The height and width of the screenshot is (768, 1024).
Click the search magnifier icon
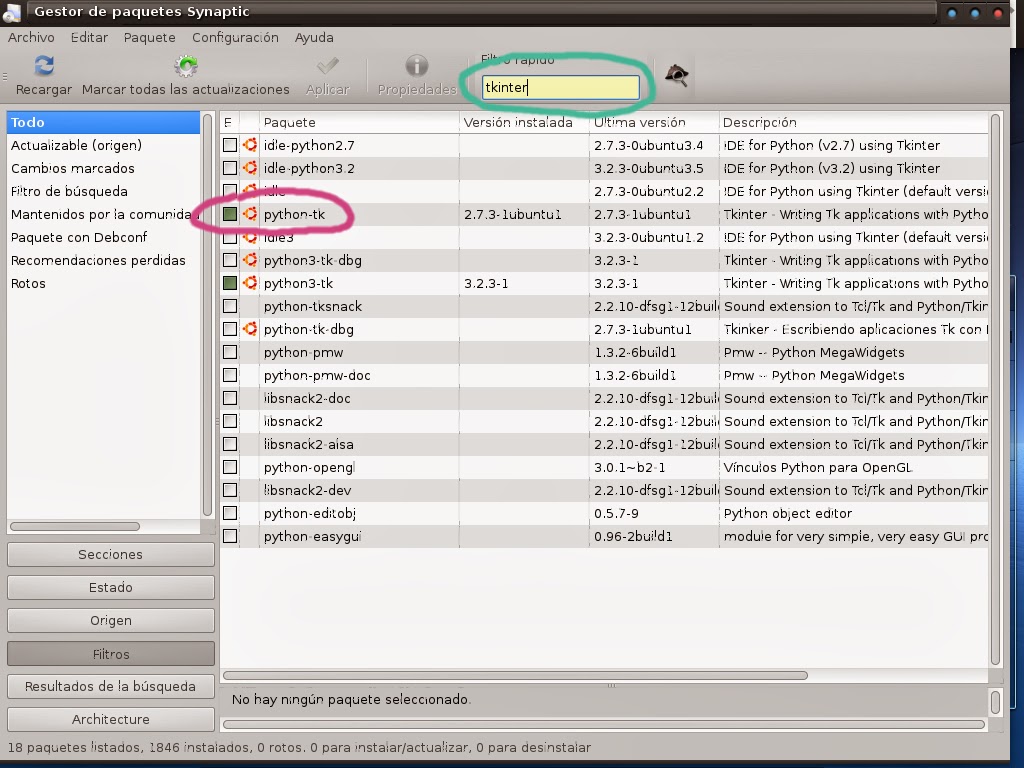(676, 73)
